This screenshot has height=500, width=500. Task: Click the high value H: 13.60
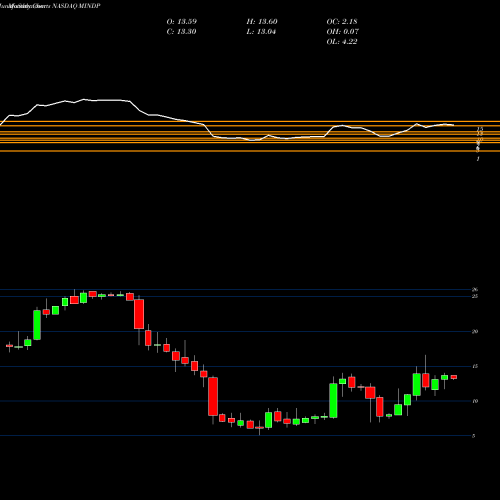point(262,22)
